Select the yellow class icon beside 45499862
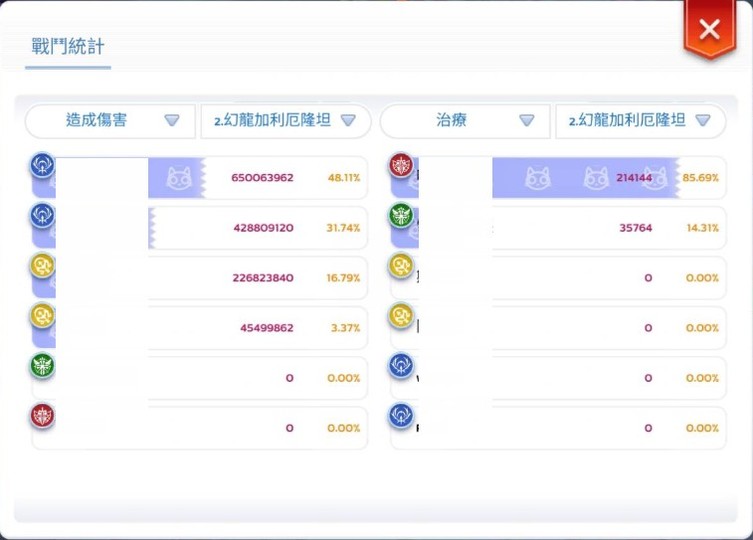Image resolution: width=753 pixels, height=540 pixels. [x=42, y=315]
